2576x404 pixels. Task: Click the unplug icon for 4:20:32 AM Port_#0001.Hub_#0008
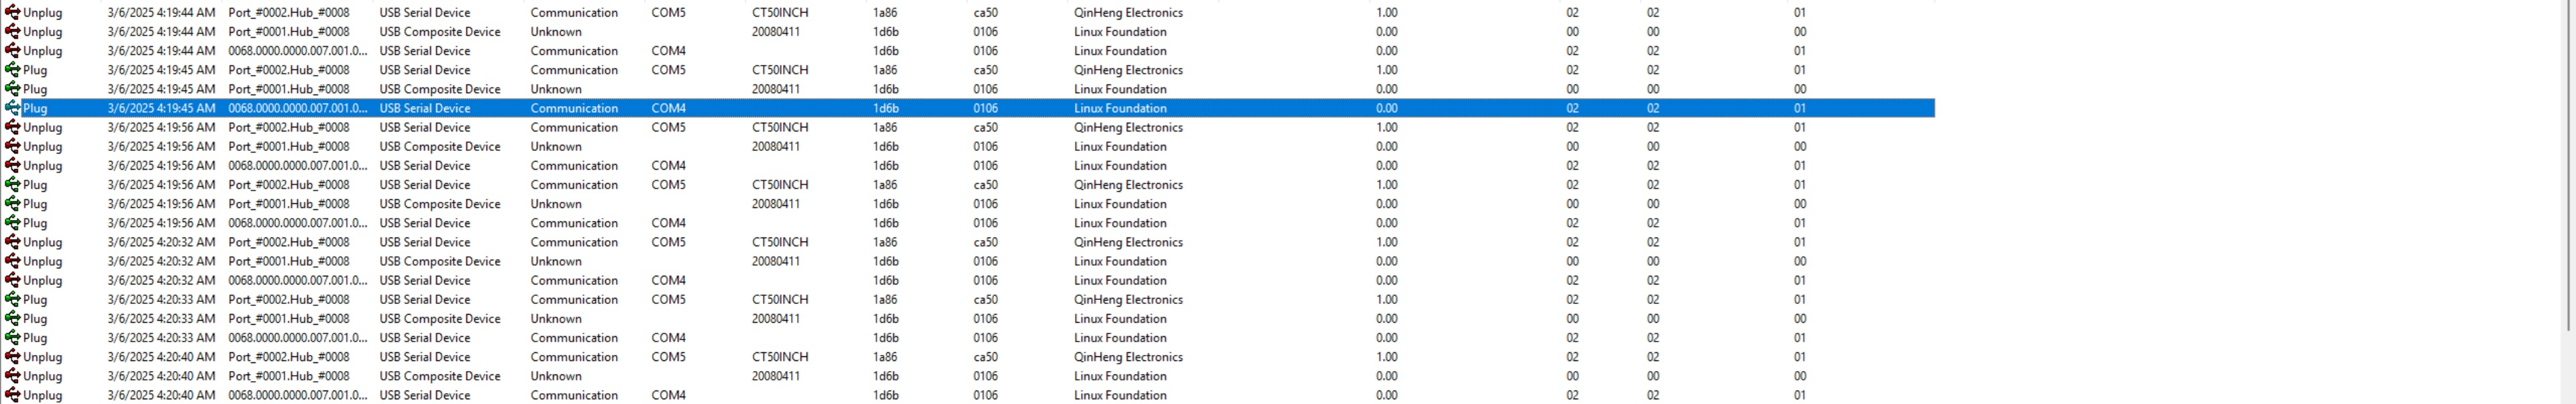(12, 261)
